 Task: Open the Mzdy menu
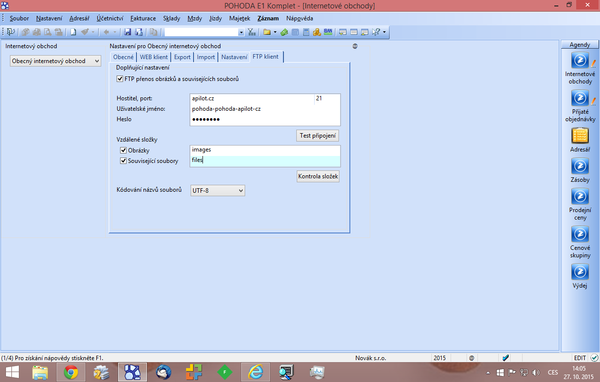(194, 18)
